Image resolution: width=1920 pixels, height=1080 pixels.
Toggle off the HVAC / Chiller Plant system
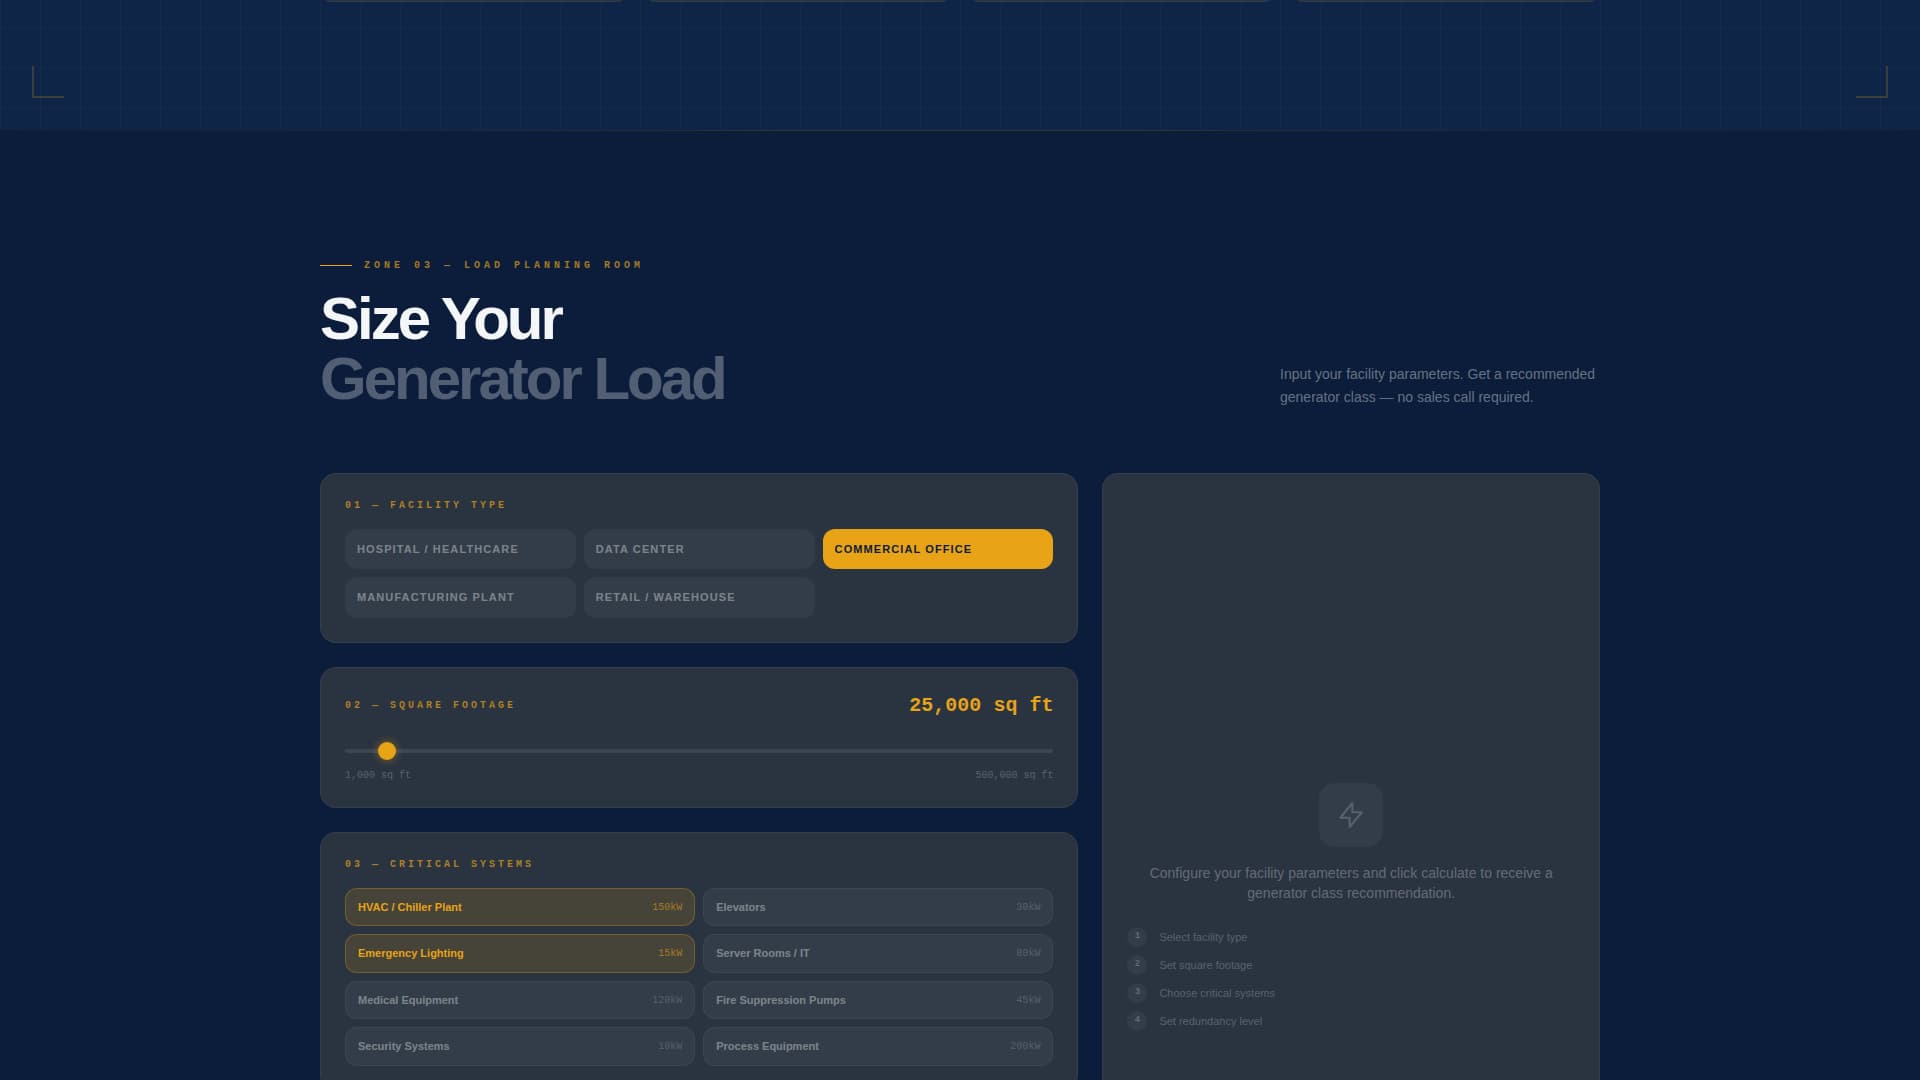pos(519,907)
